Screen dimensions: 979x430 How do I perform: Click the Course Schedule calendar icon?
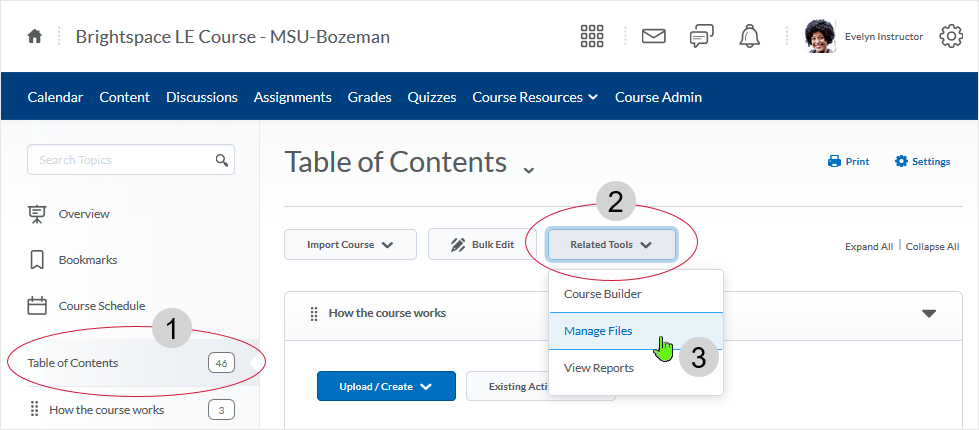pyautogui.click(x=37, y=306)
